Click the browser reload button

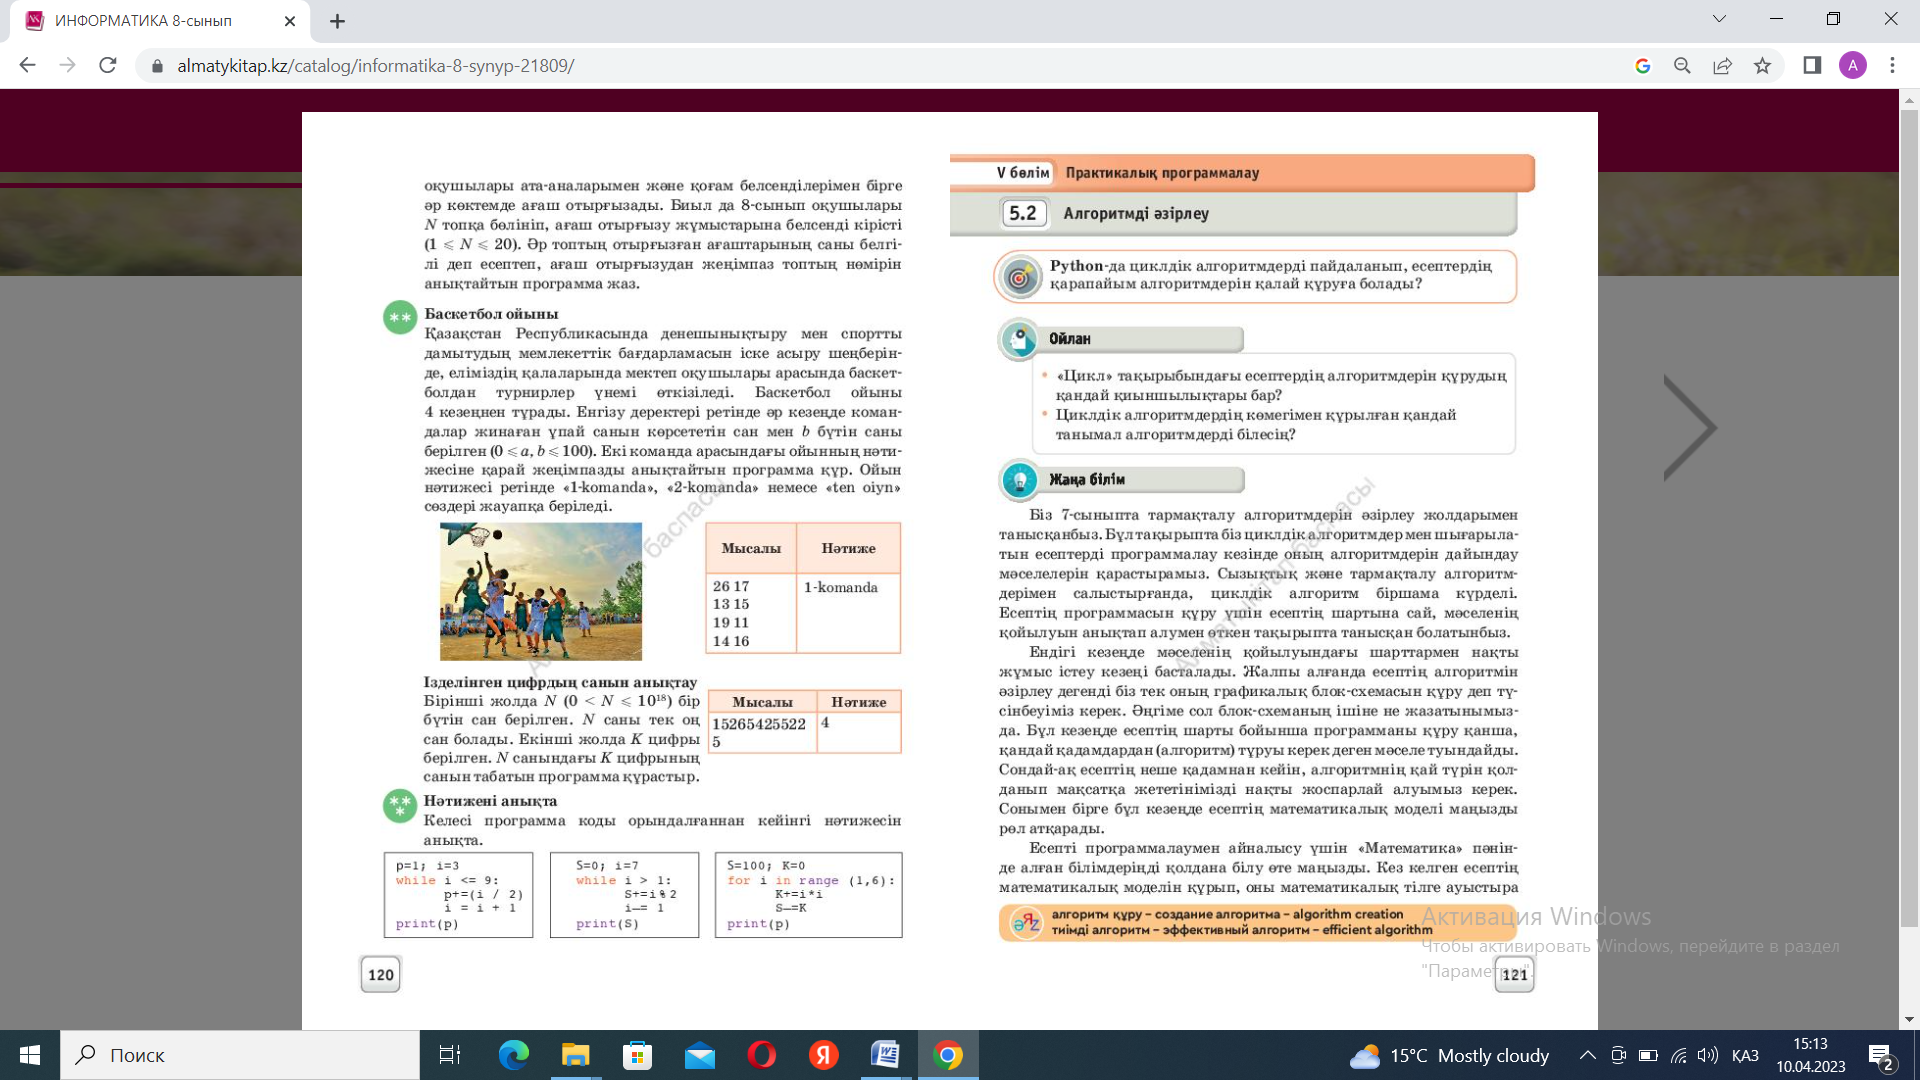click(x=108, y=65)
